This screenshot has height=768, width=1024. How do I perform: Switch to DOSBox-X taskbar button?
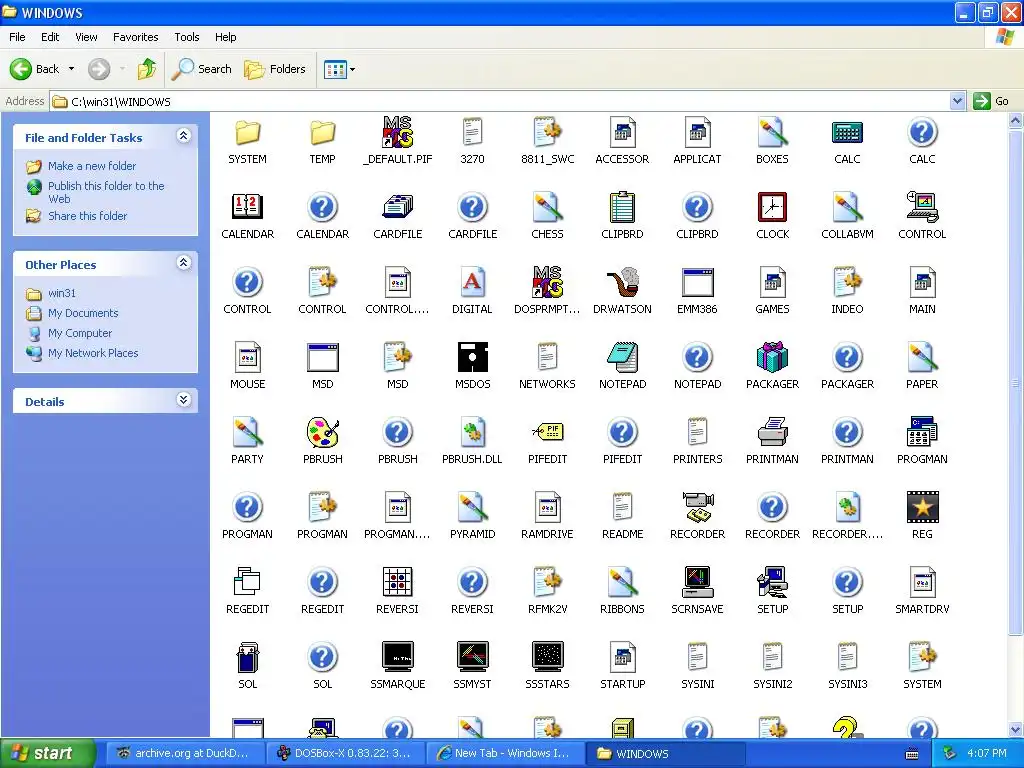pyautogui.click(x=345, y=753)
